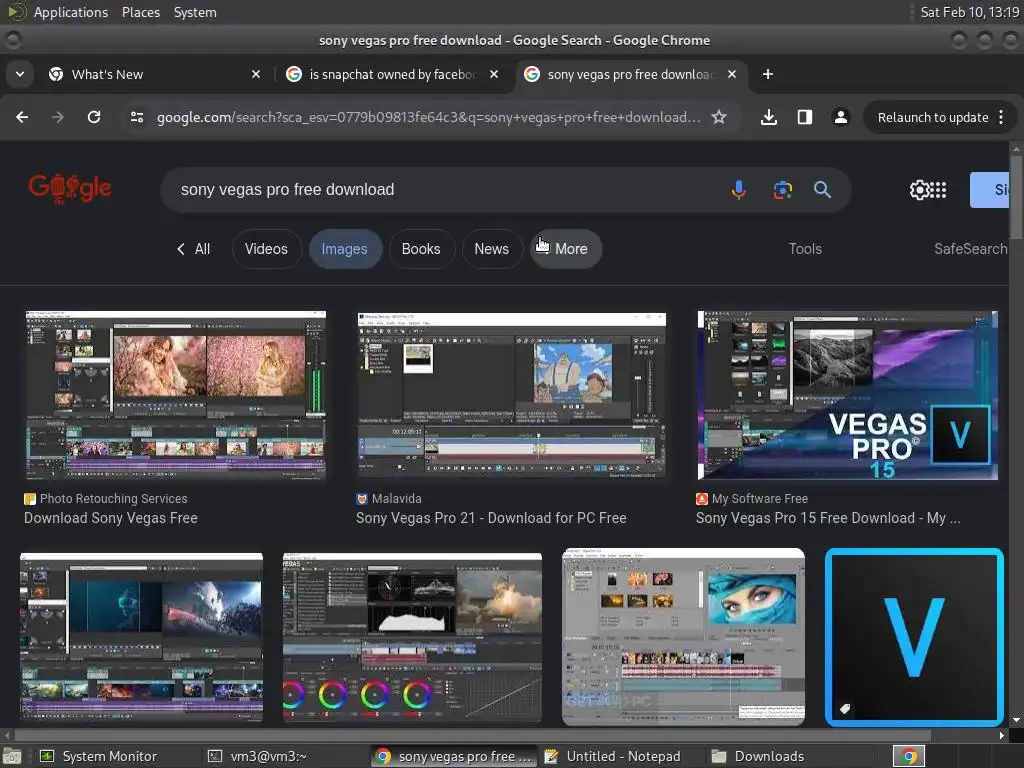Click Chrome icon in taskbar tray
1024x768 pixels.
[x=909, y=756]
